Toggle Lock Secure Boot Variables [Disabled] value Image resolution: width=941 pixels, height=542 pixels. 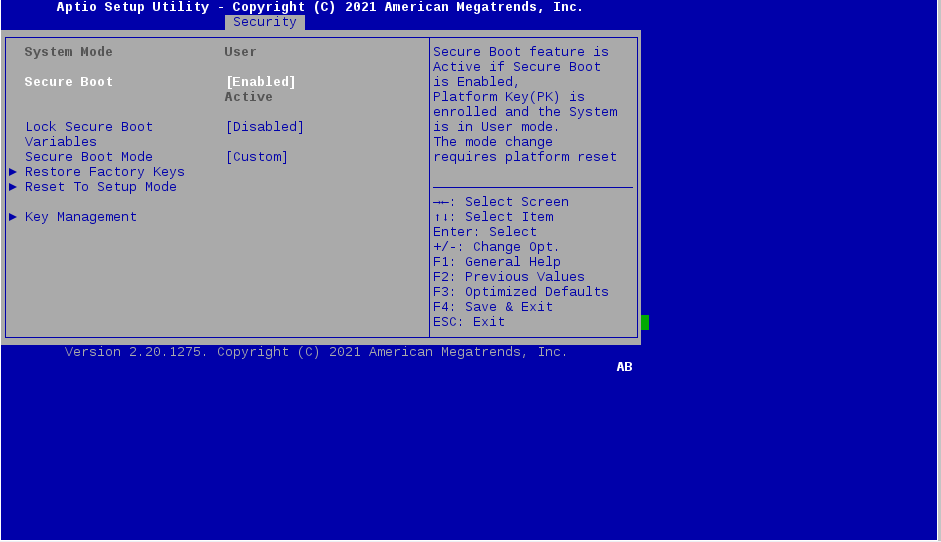point(264,127)
